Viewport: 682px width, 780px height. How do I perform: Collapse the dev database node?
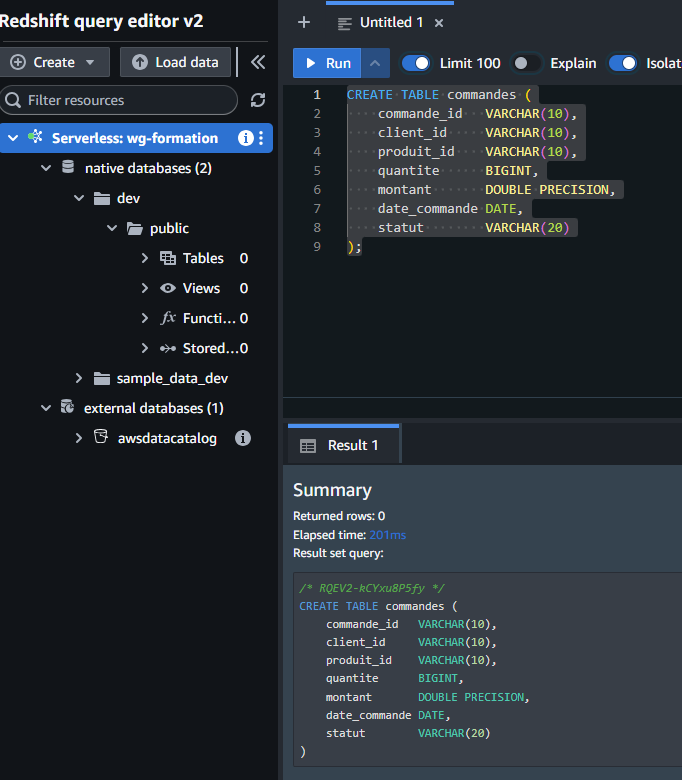(x=79, y=198)
